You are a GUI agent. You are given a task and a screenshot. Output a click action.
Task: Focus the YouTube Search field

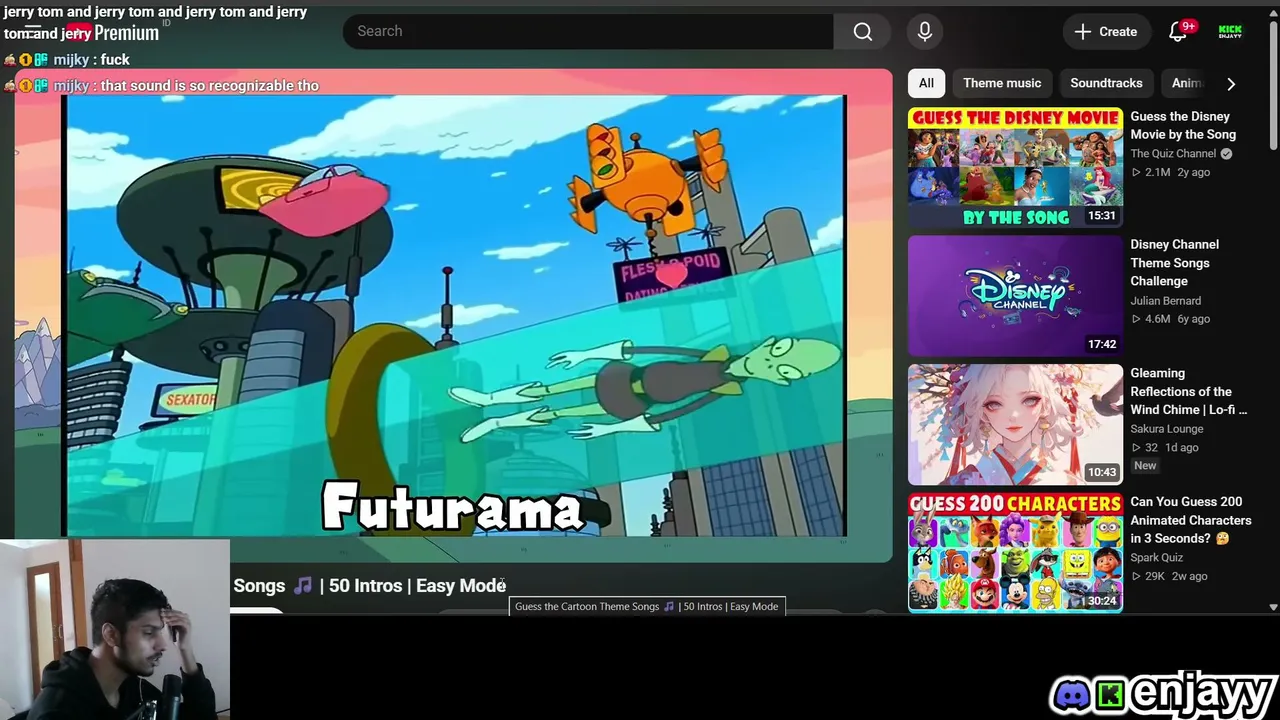point(588,31)
